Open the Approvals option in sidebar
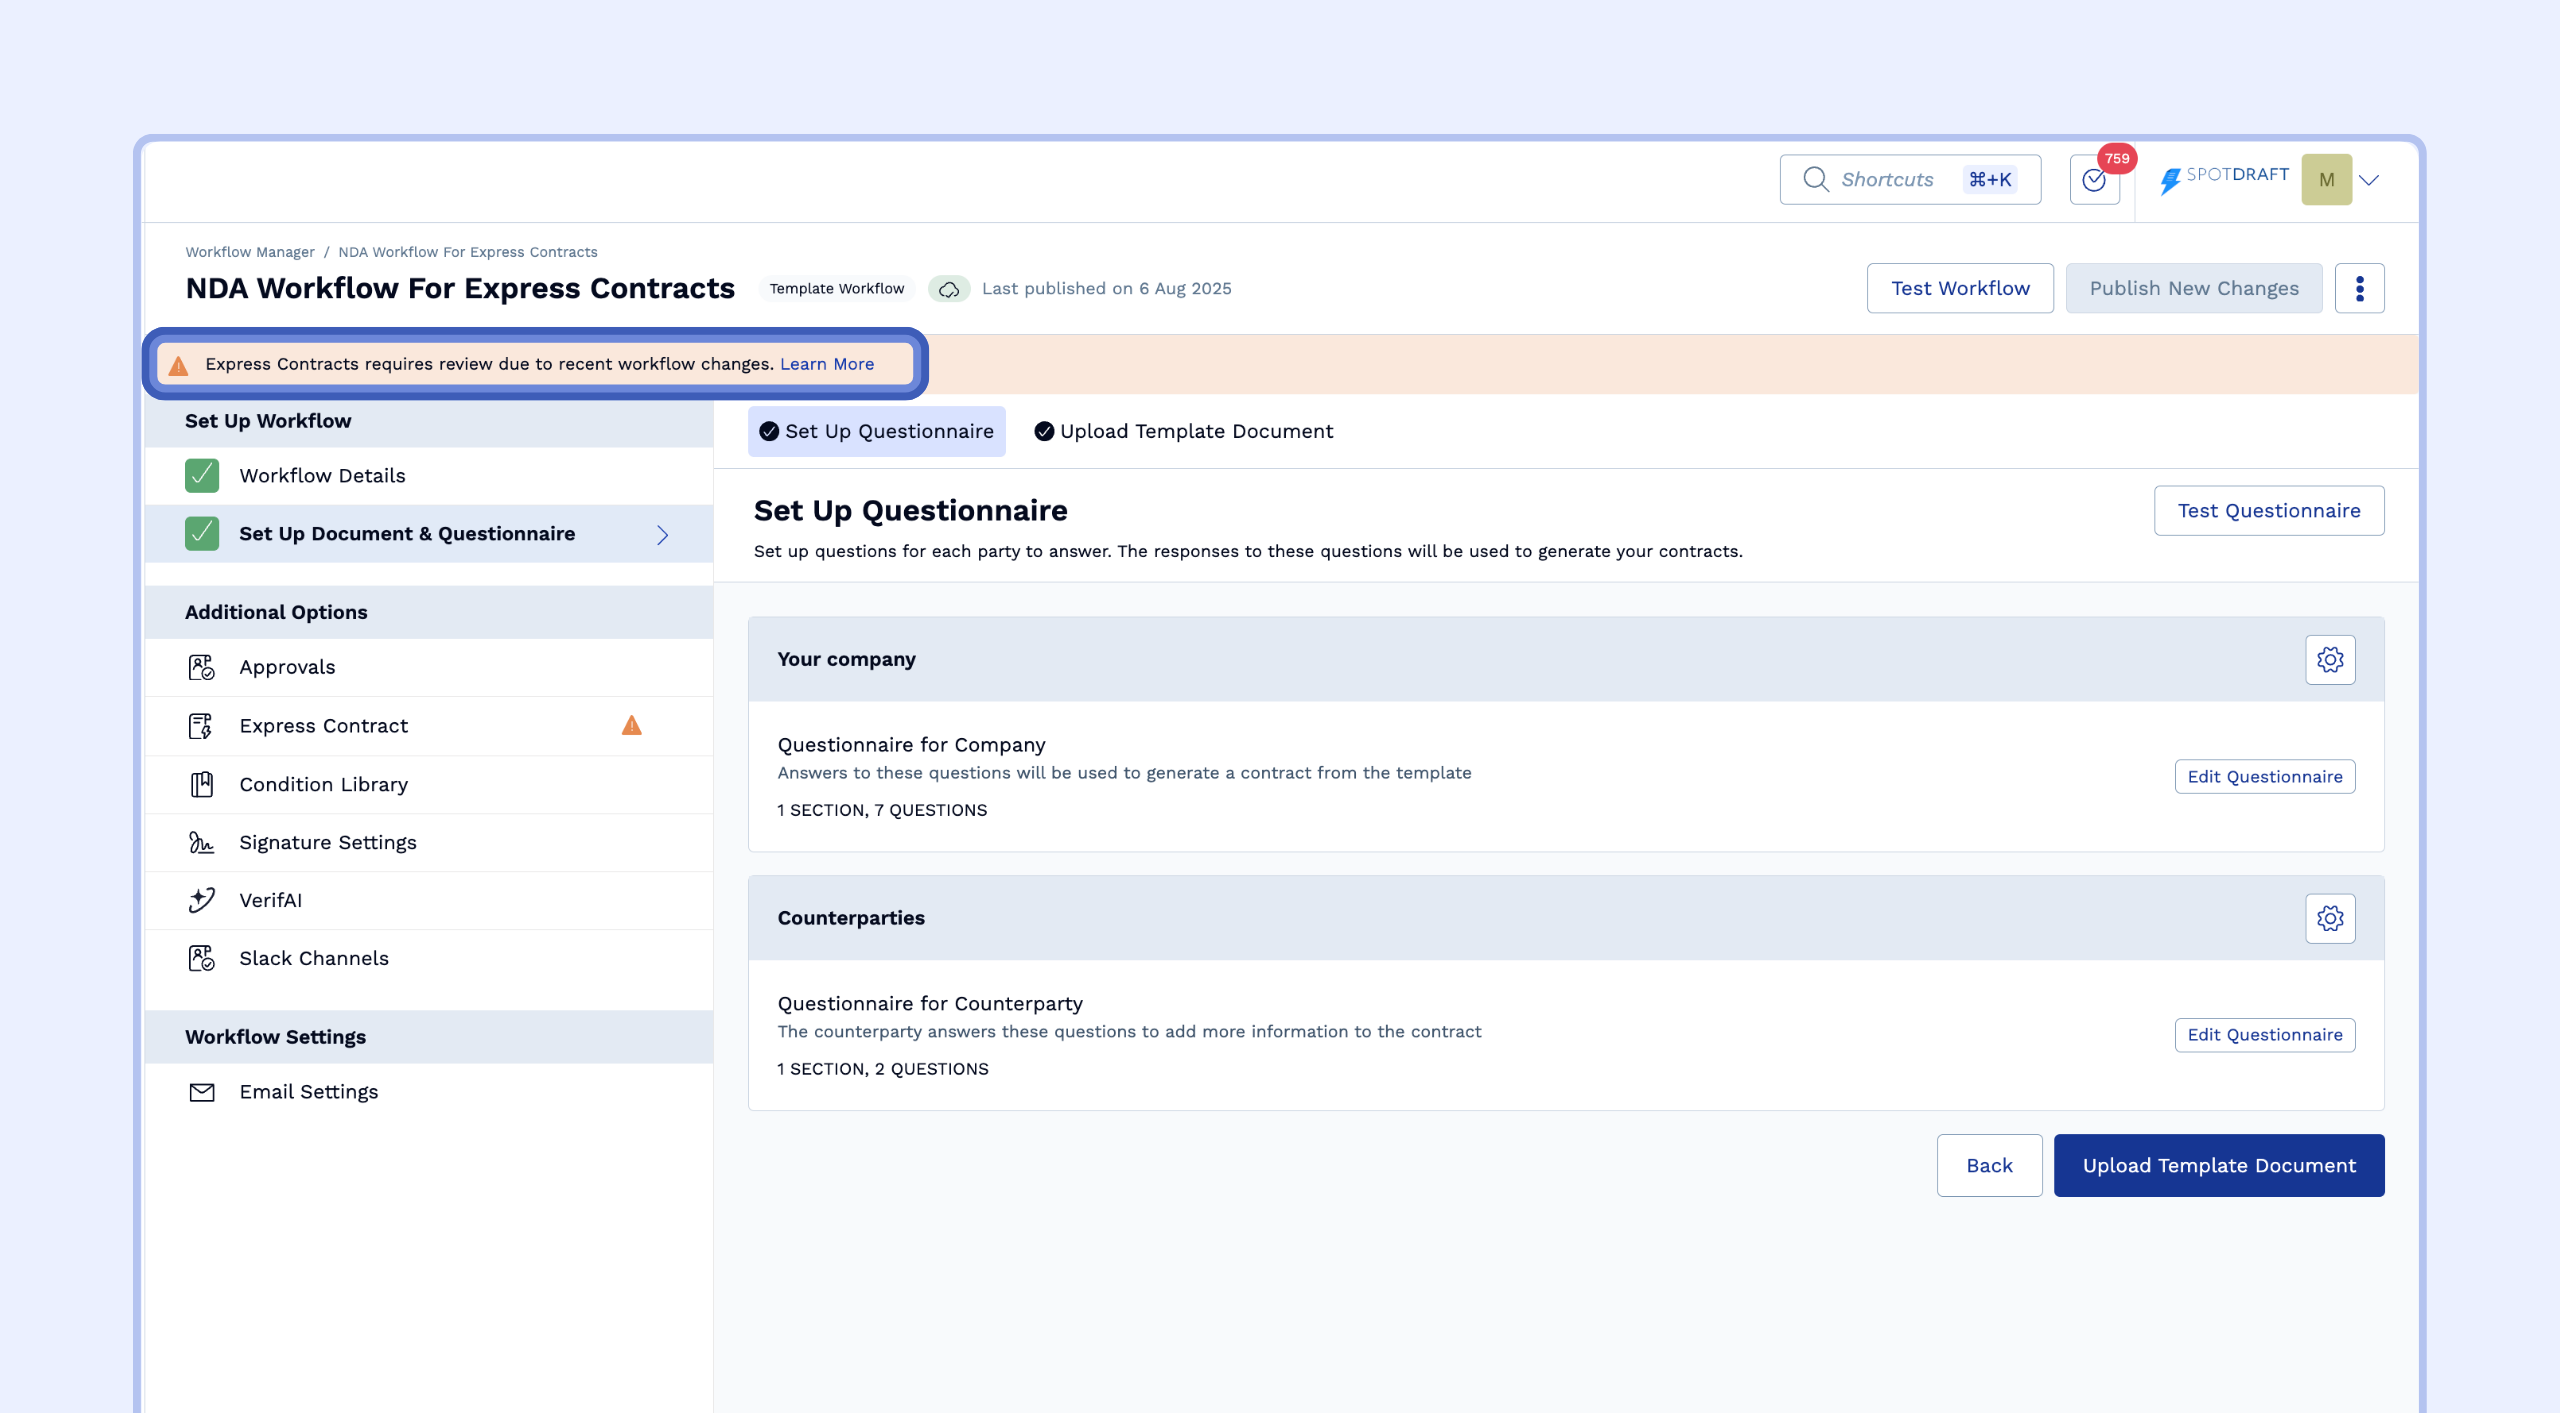 [287, 667]
